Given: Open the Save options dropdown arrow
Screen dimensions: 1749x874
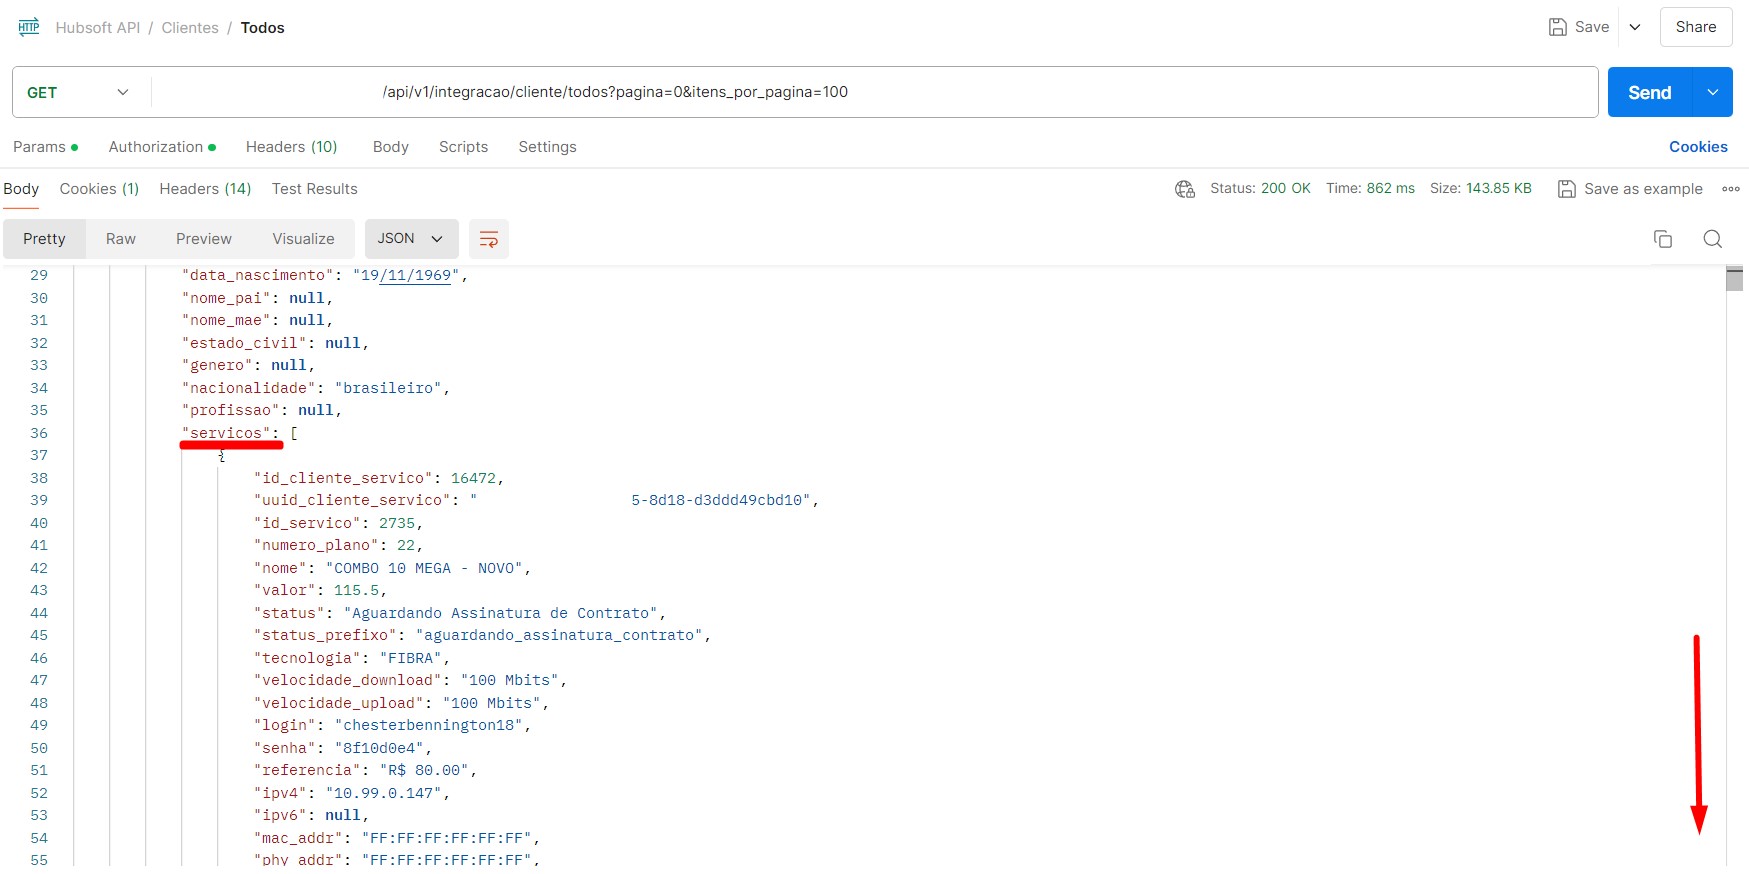Looking at the screenshot, I should click(x=1635, y=27).
